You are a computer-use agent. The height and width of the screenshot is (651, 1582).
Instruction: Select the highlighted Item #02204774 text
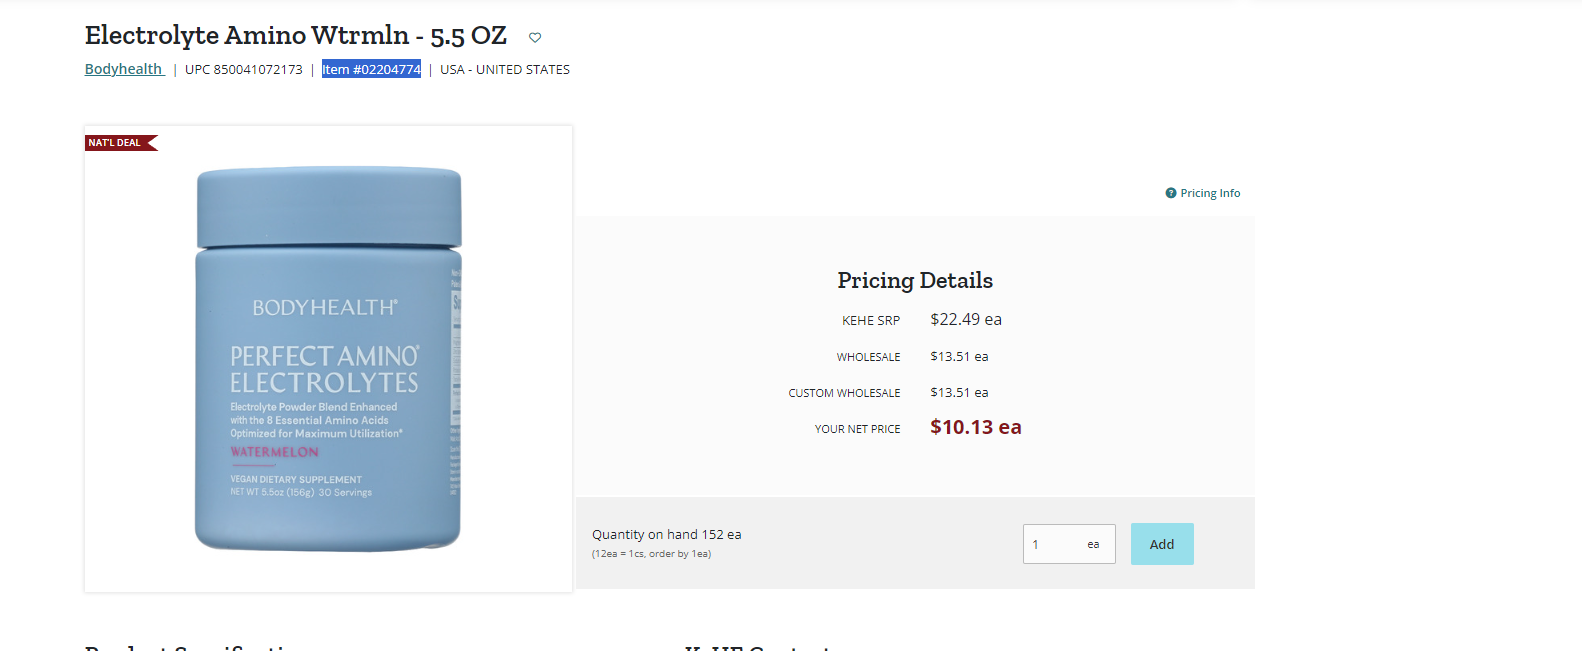371,69
